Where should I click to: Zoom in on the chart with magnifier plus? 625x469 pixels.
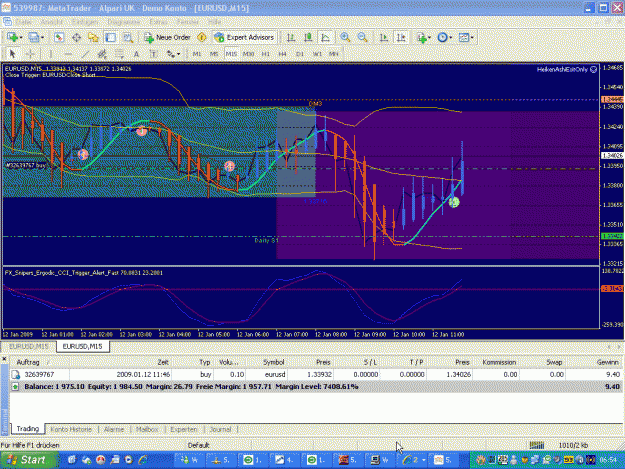(x=345, y=37)
